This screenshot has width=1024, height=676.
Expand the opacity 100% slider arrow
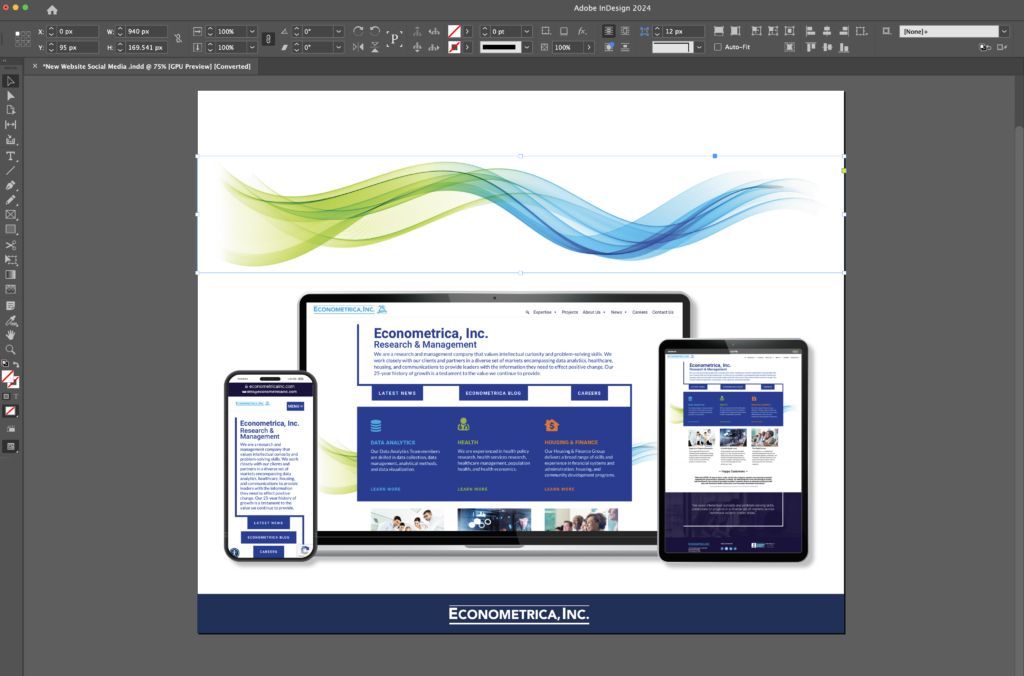tap(589, 47)
